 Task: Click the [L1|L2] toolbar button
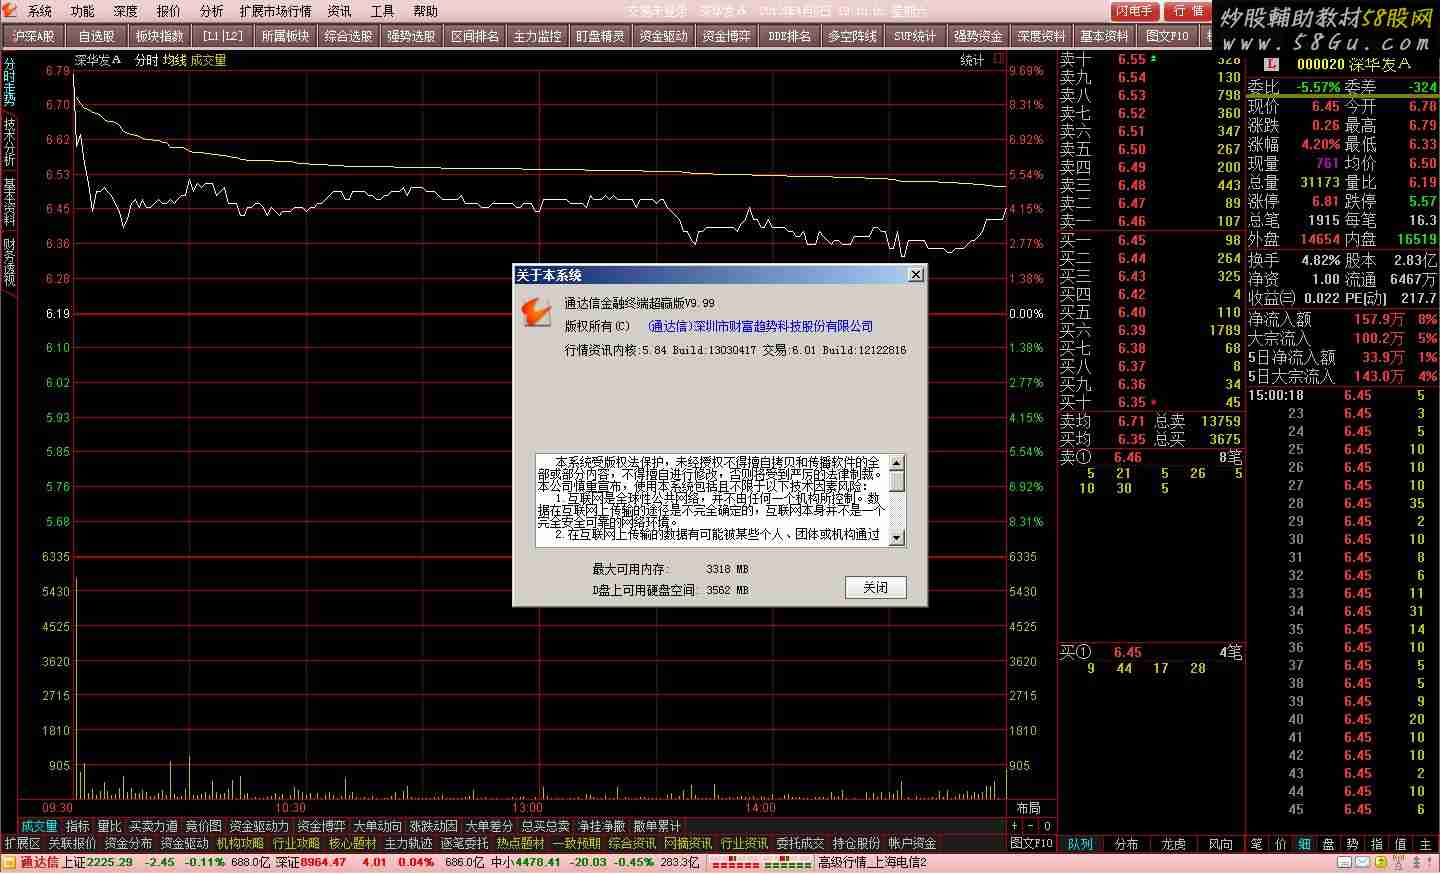point(222,36)
